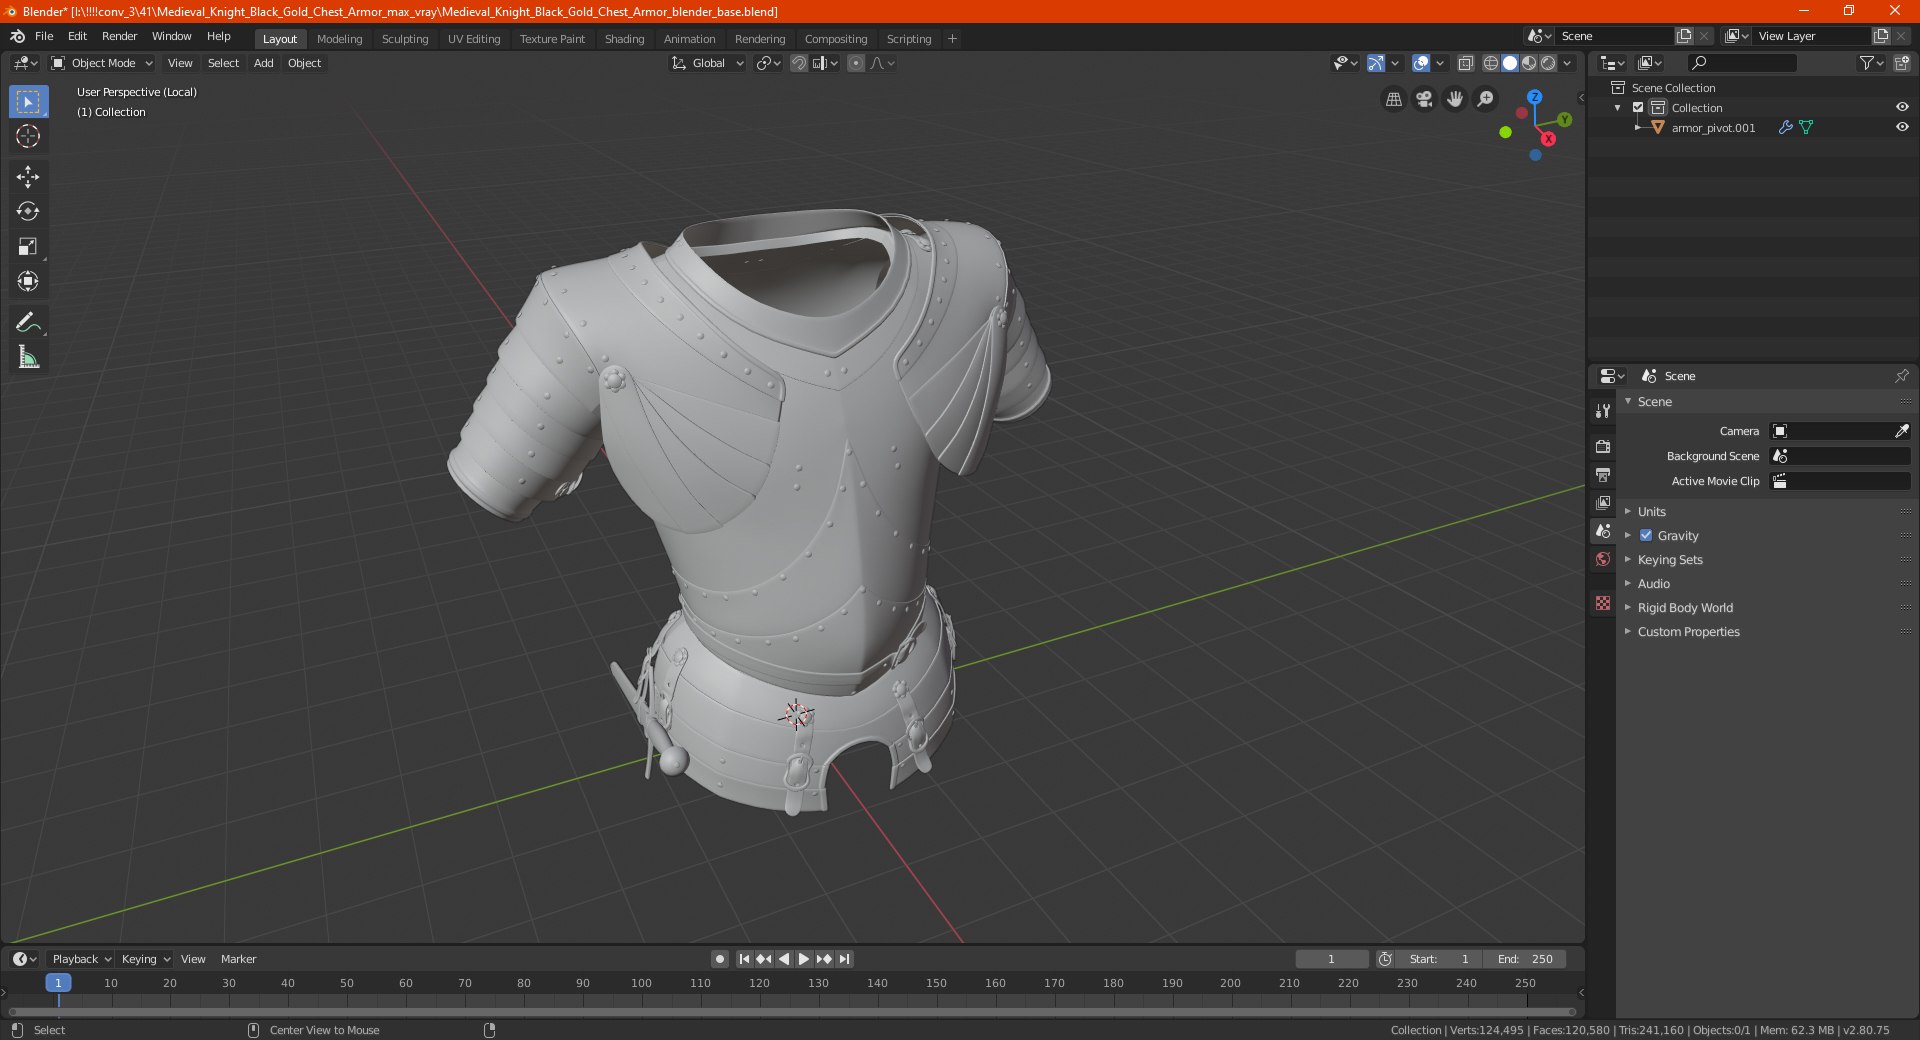Select the Rotate tool
Screen dimensions: 1920x1040
click(28, 212)
